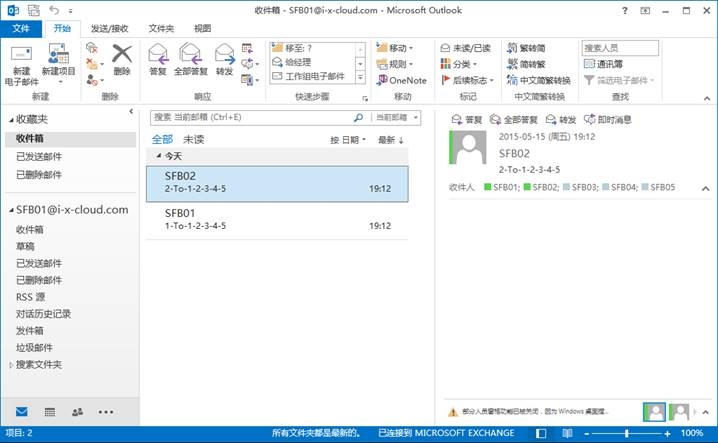Screen dimensions: 718x443
Task: Select quick step 给经理
Action: 313,62
